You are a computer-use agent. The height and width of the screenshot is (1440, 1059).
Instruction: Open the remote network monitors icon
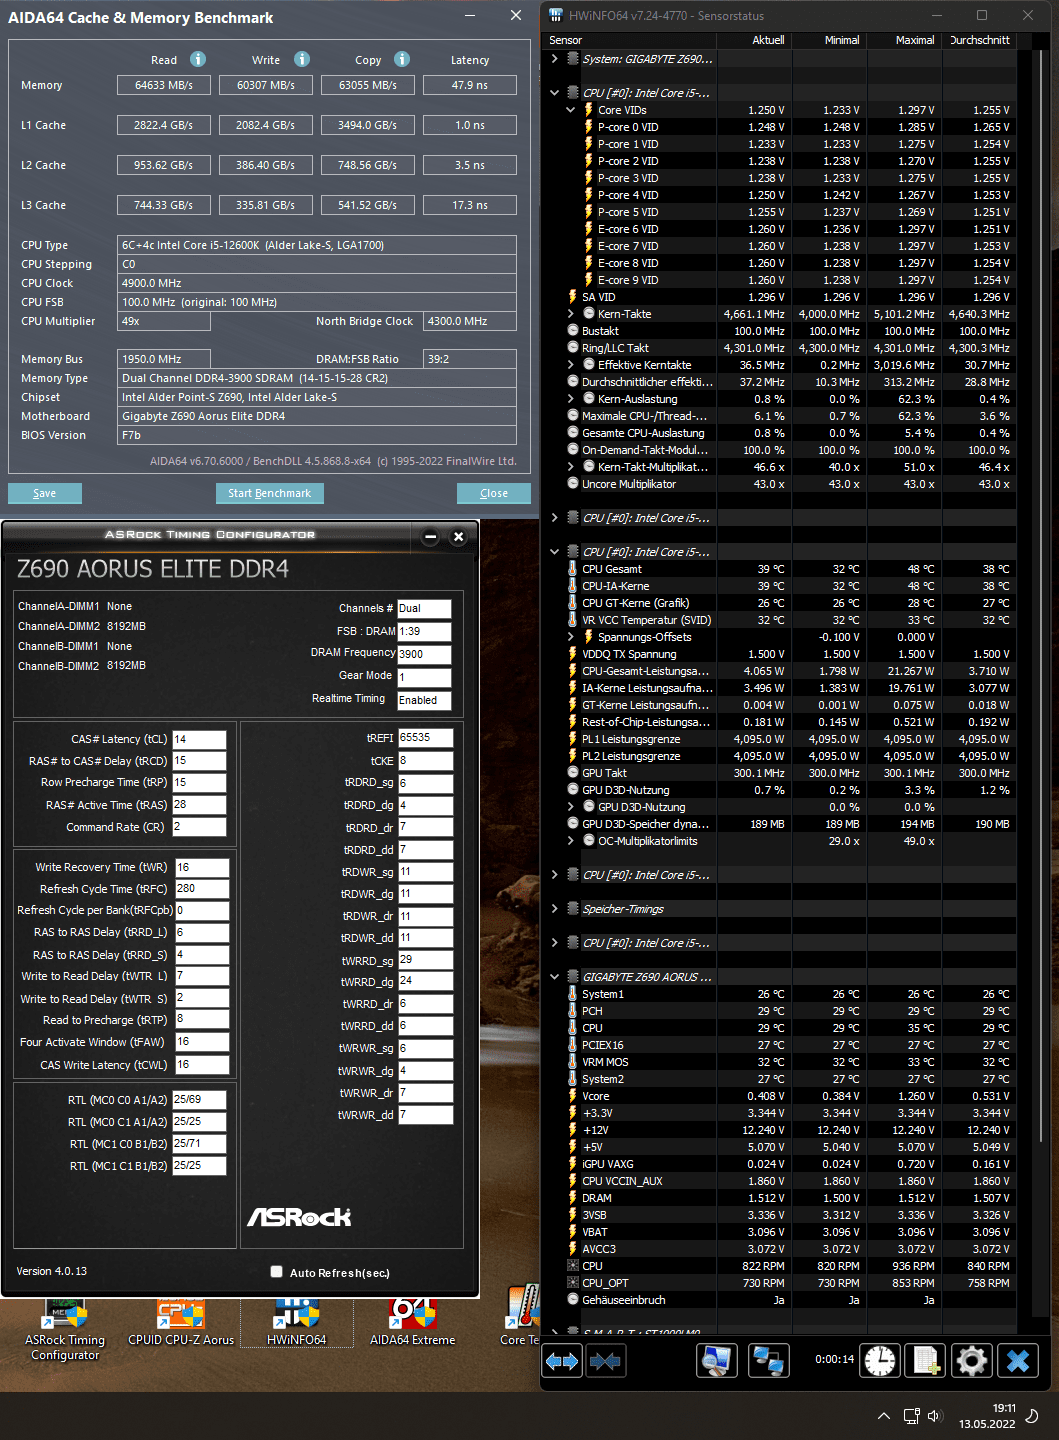click(x=768, y=1361)
